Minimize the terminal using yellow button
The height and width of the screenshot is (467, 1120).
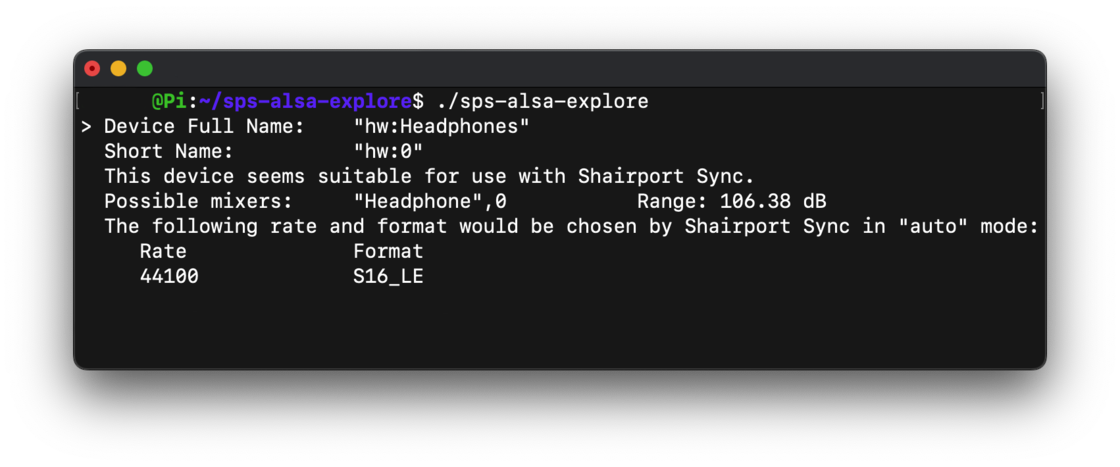119,69
